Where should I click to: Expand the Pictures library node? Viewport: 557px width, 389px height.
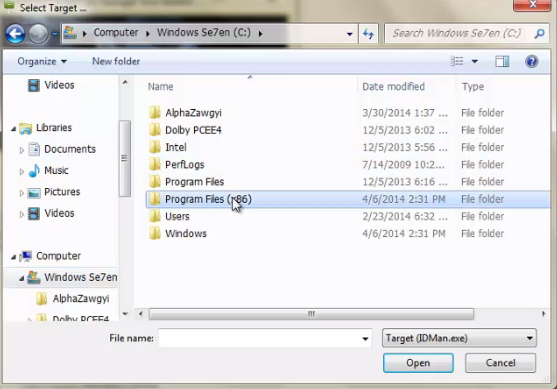[22, 193]
